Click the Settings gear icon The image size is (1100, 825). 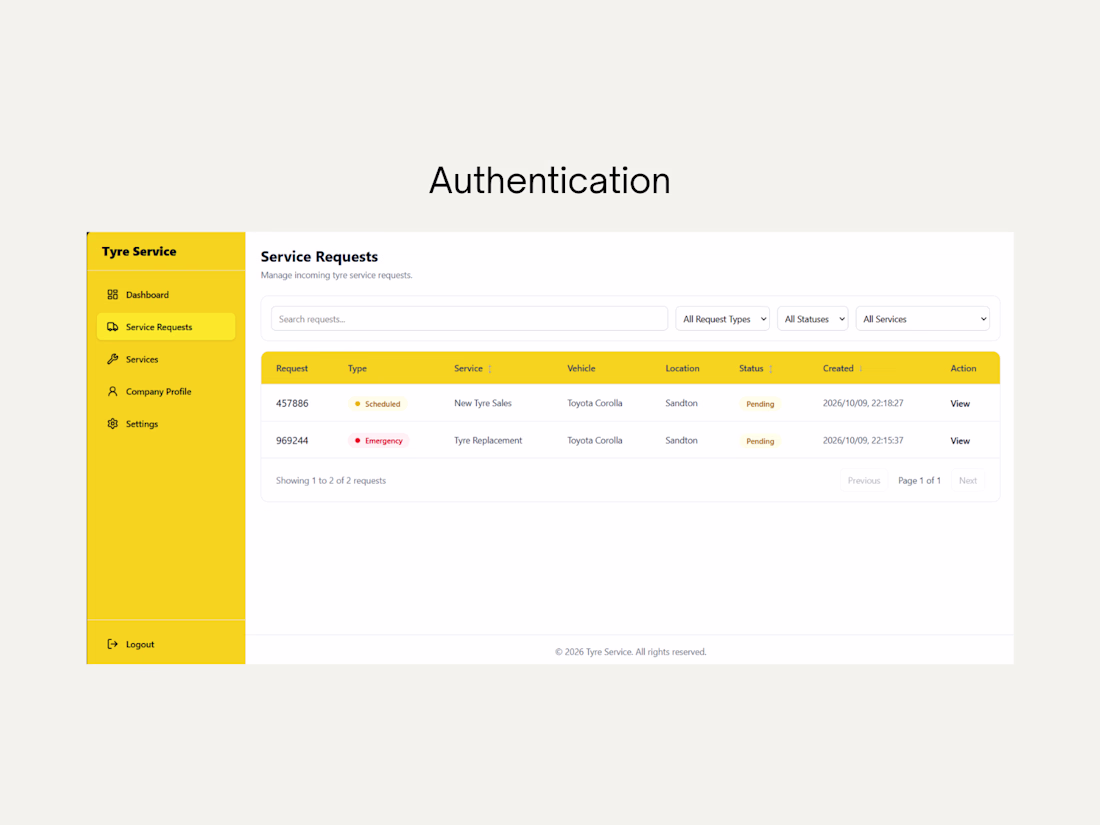coord(112,424)
